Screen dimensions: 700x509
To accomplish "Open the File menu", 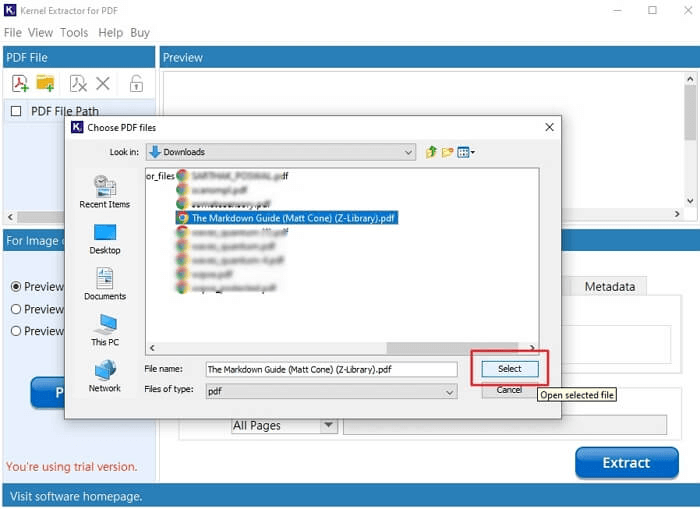I will 12,33.
